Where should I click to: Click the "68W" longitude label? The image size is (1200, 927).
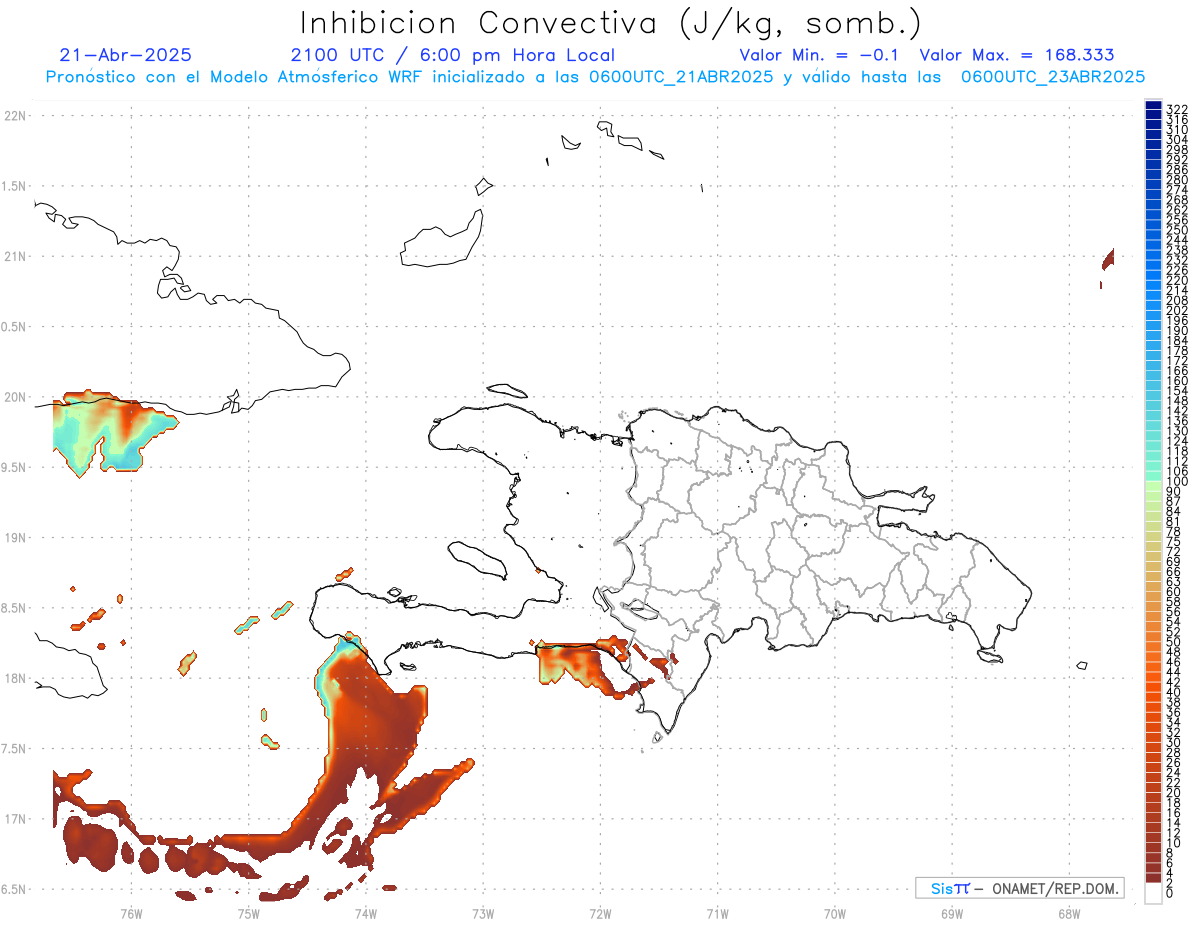[1068, 913]
